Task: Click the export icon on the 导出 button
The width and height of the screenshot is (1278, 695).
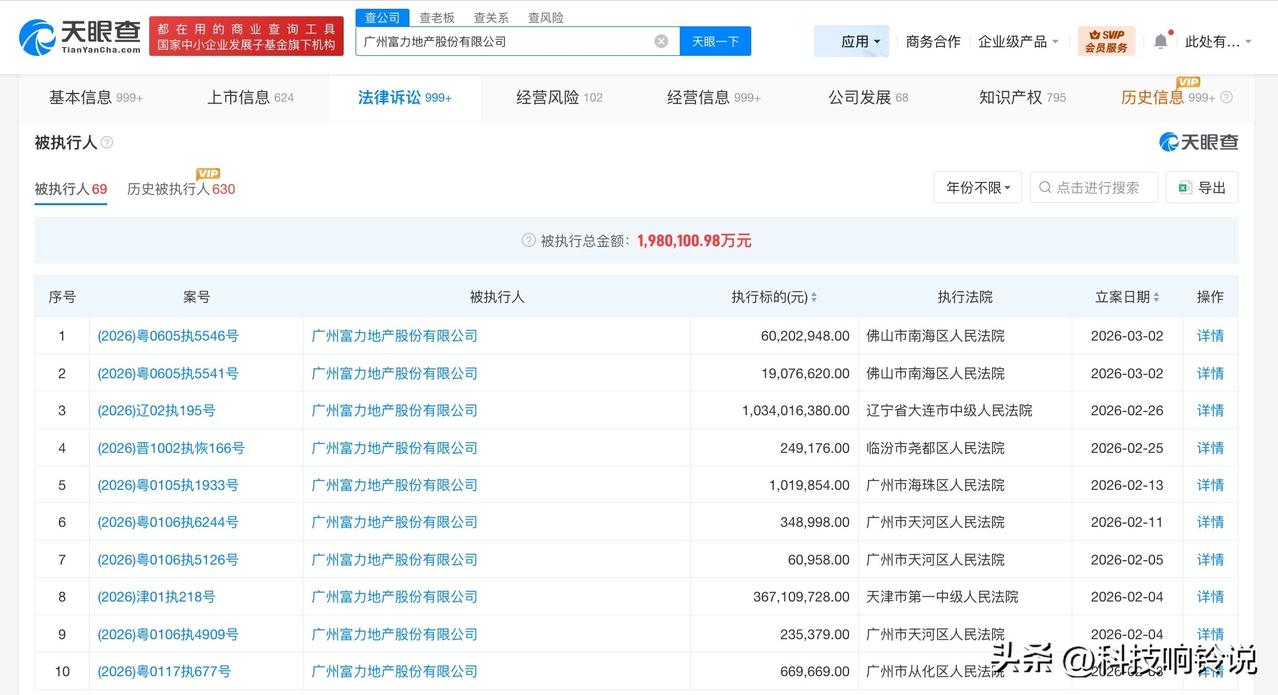Action: pos(1183,187)
